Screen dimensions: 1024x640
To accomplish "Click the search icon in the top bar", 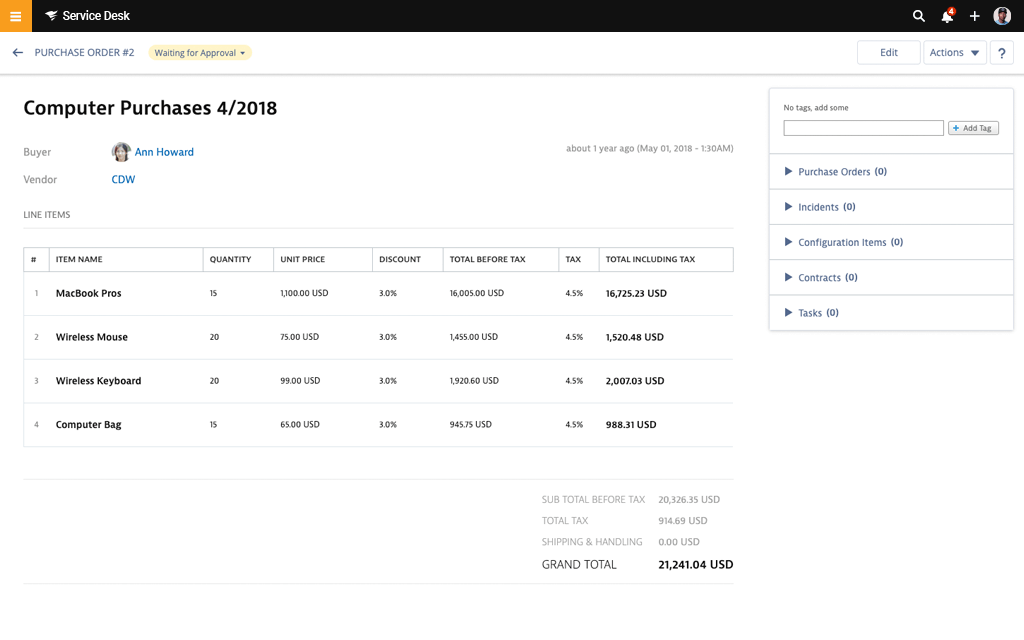I will [918, 16].
